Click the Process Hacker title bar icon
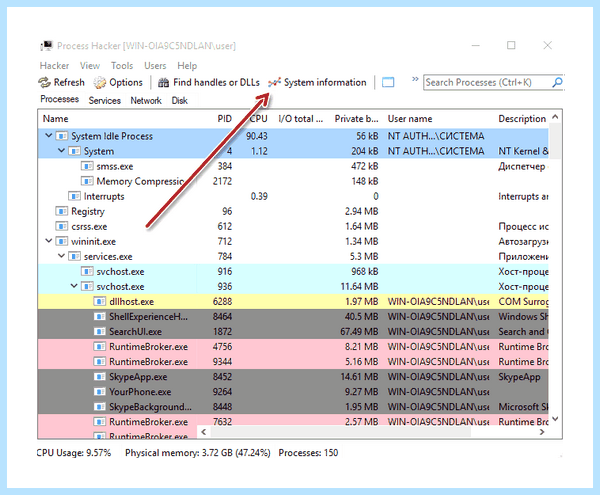 [x=46, y=46]
